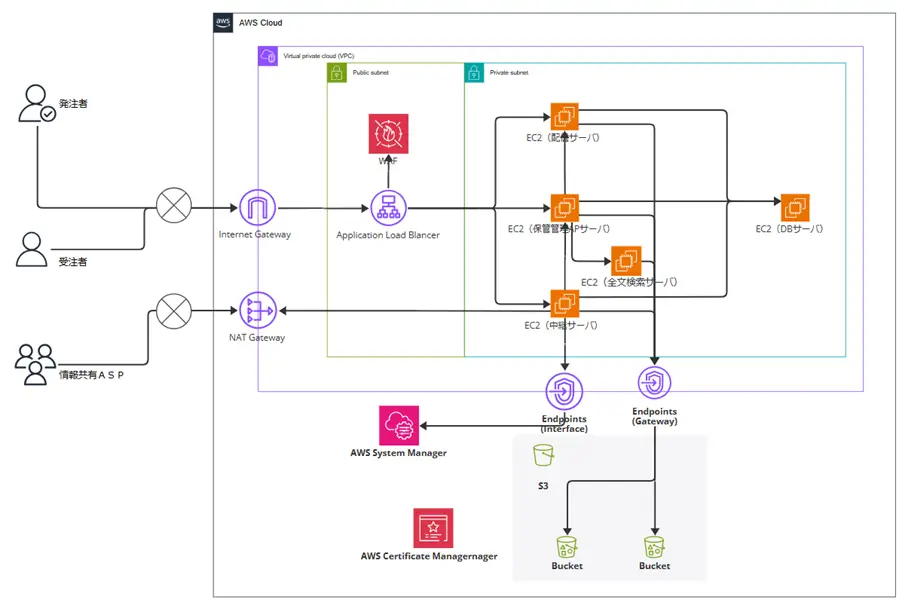899x600 pixels.
Task: Click the EC2 保管管理APサーバ instance icon
Action: (x=565, y=208)
